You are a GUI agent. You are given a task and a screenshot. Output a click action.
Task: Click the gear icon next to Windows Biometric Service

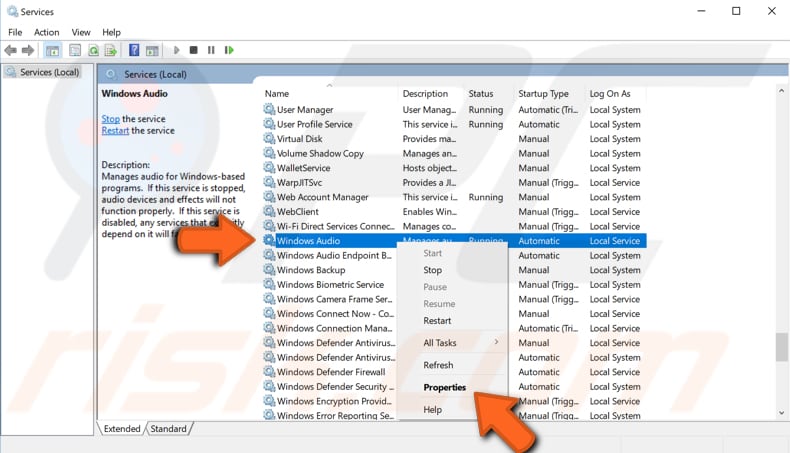[x=269, y=284]
